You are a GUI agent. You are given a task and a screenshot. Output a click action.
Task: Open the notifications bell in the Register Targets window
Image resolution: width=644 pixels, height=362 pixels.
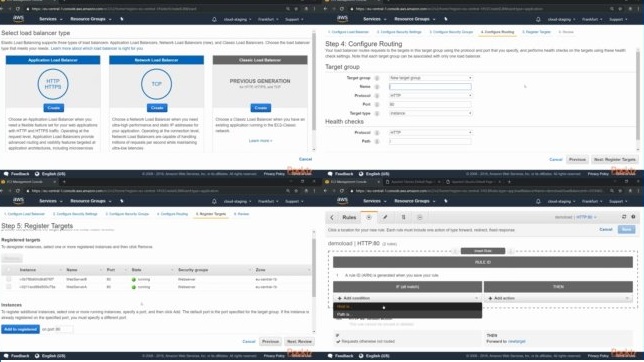point(214,201)
